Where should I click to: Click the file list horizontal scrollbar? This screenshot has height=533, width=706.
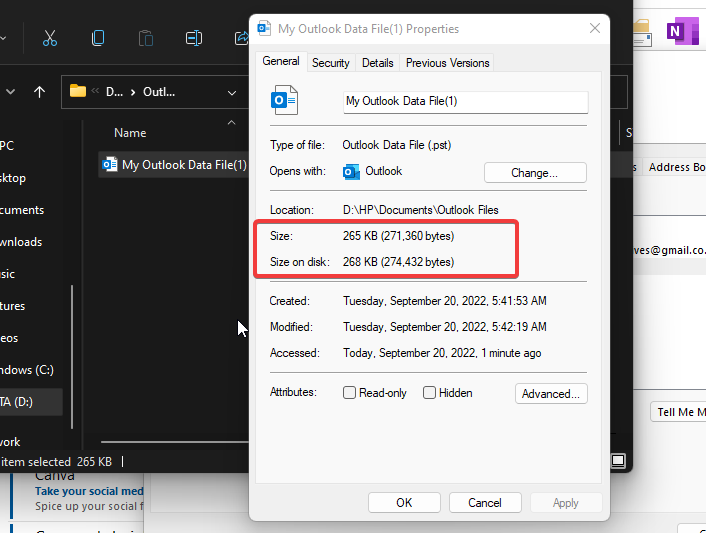click(x=175, y=442)
